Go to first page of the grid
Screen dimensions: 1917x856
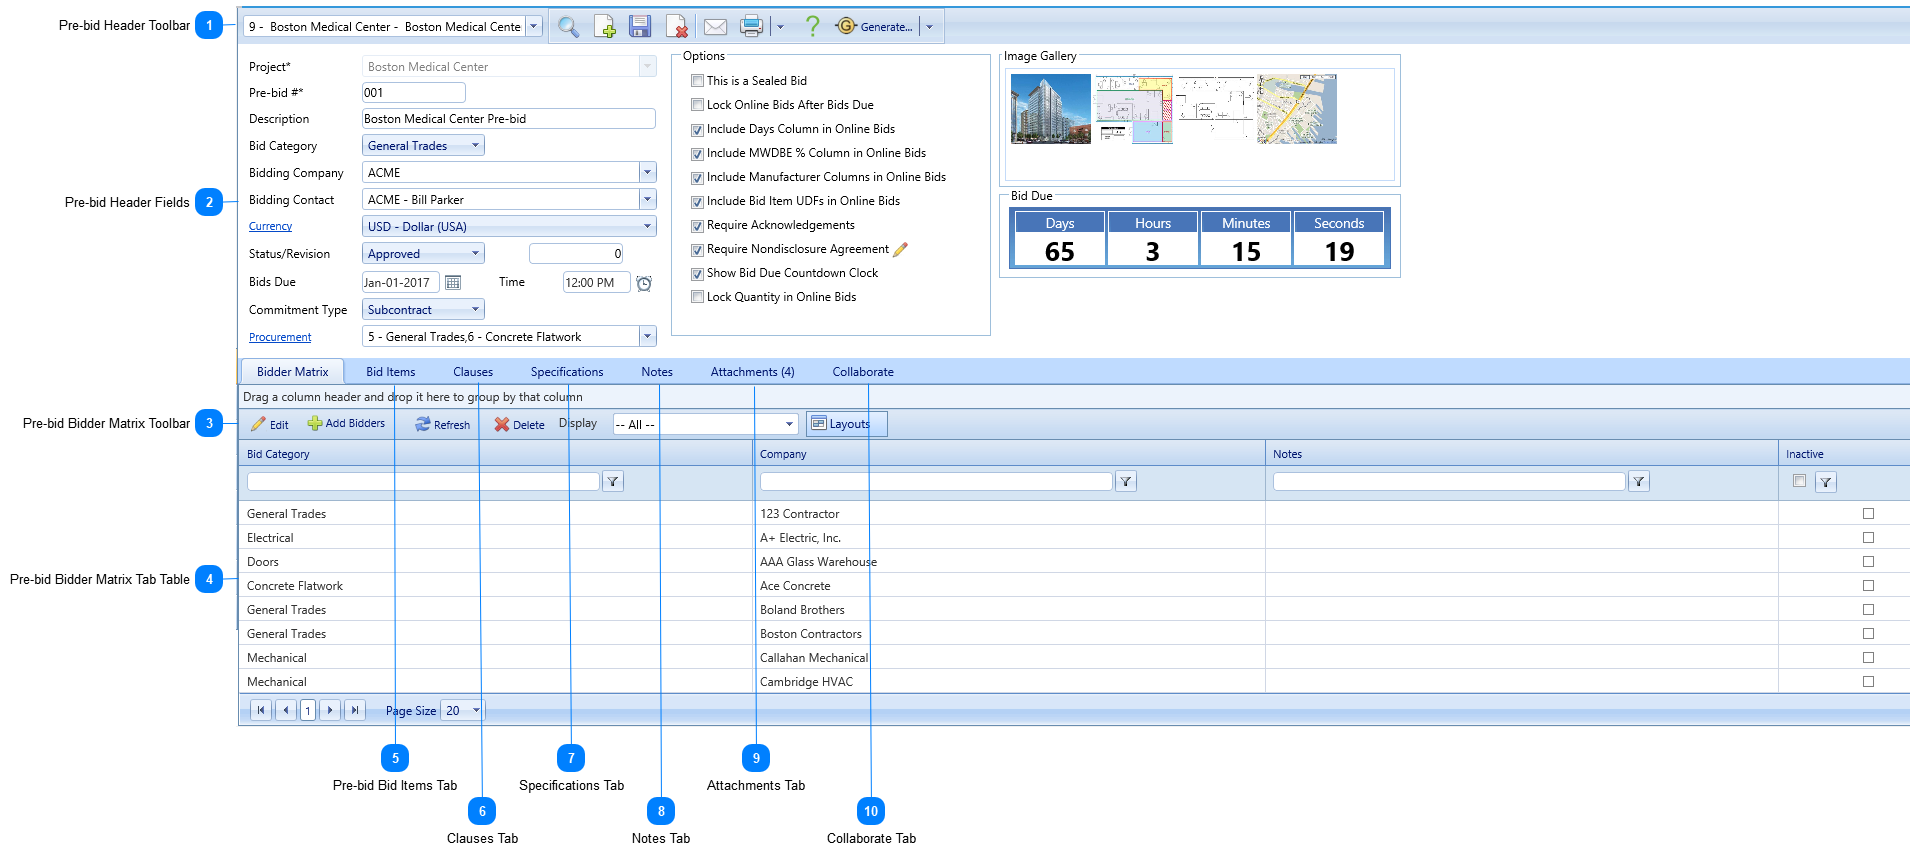(260, 710)
